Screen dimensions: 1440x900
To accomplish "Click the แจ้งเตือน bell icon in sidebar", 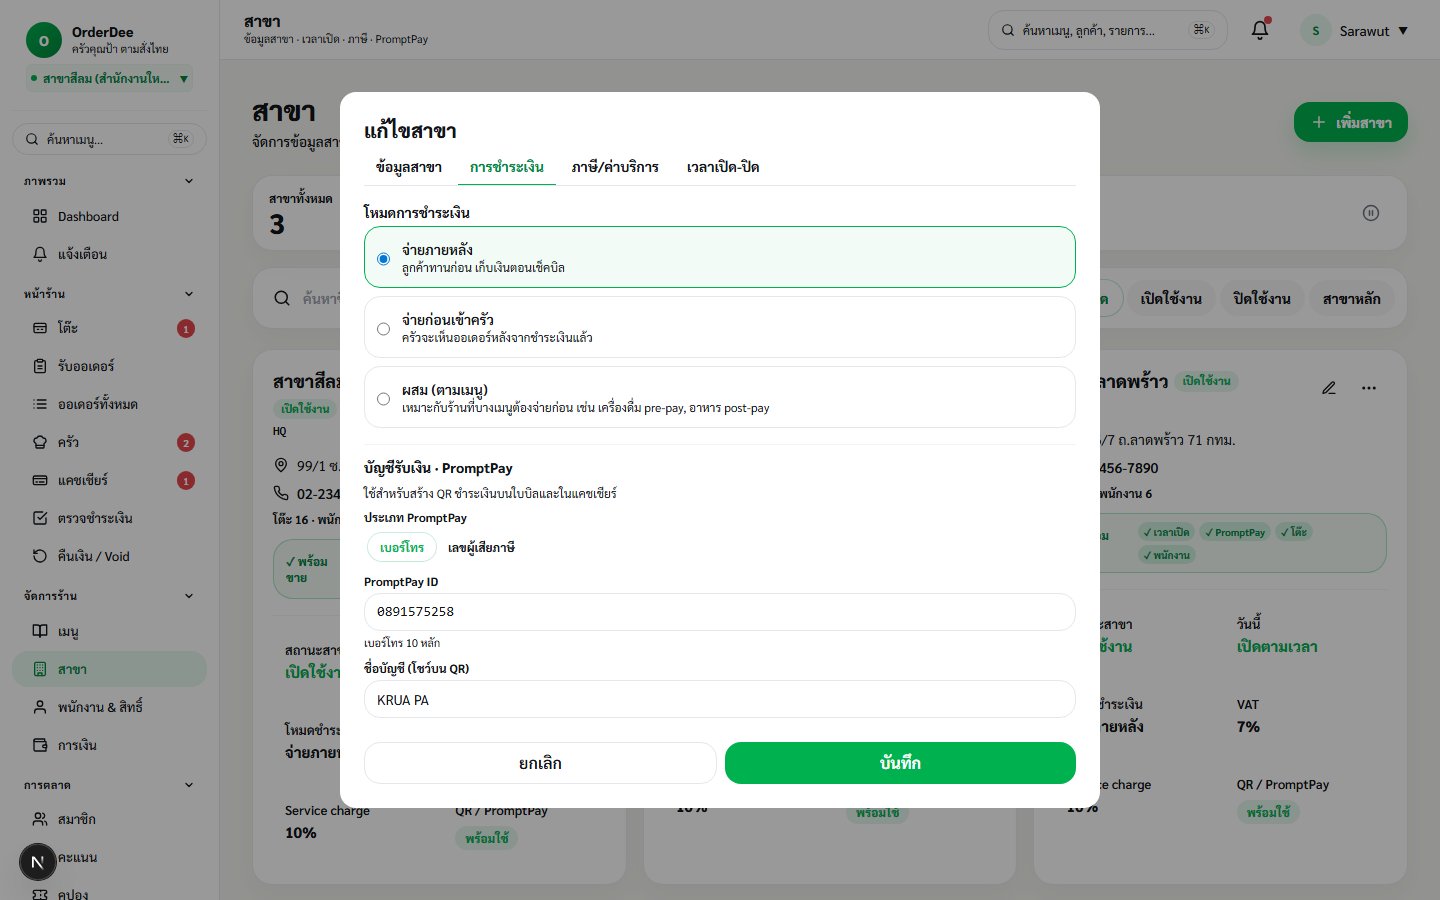I will 40,254.
